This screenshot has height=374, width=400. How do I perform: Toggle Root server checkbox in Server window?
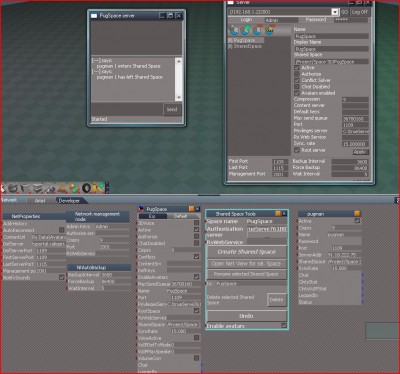[x=297, y=150]
